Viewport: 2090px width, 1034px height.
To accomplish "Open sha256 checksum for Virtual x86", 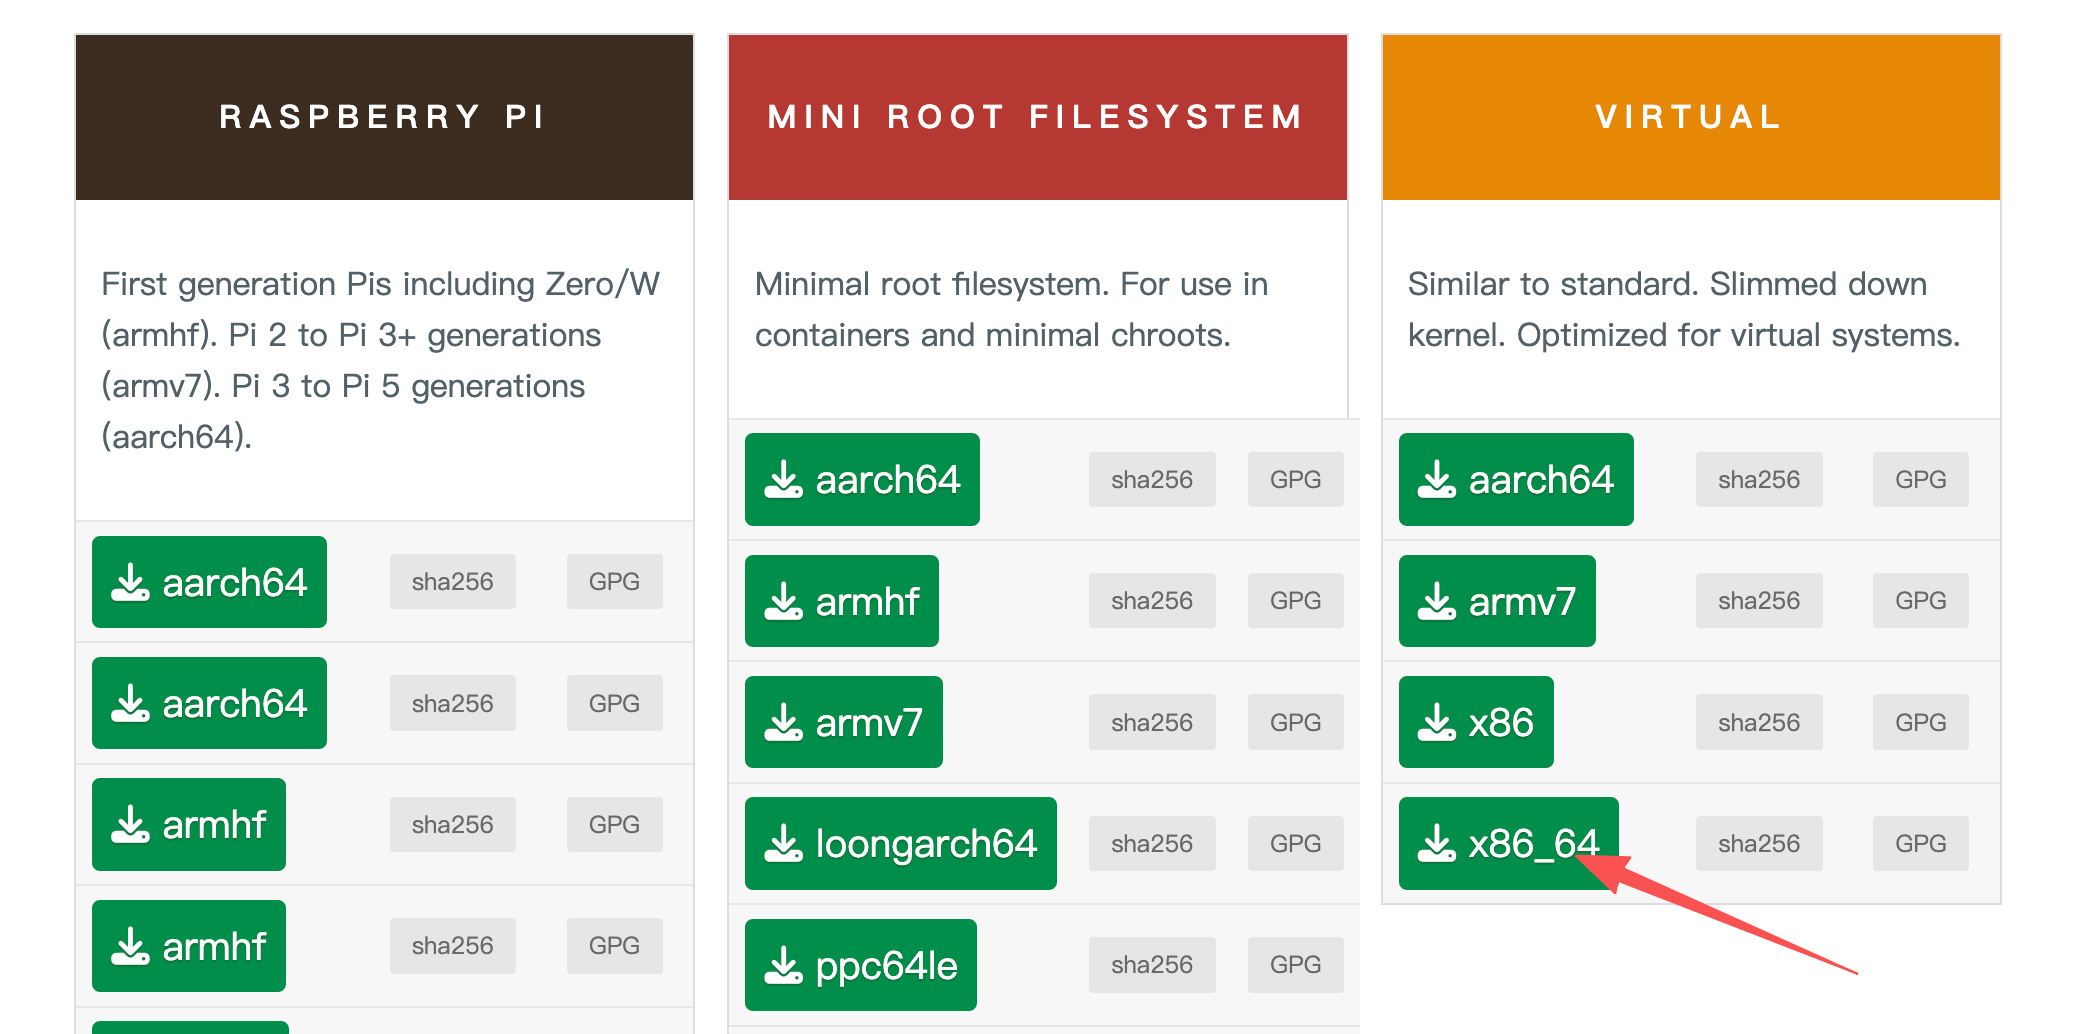I will click(1758, 722).
